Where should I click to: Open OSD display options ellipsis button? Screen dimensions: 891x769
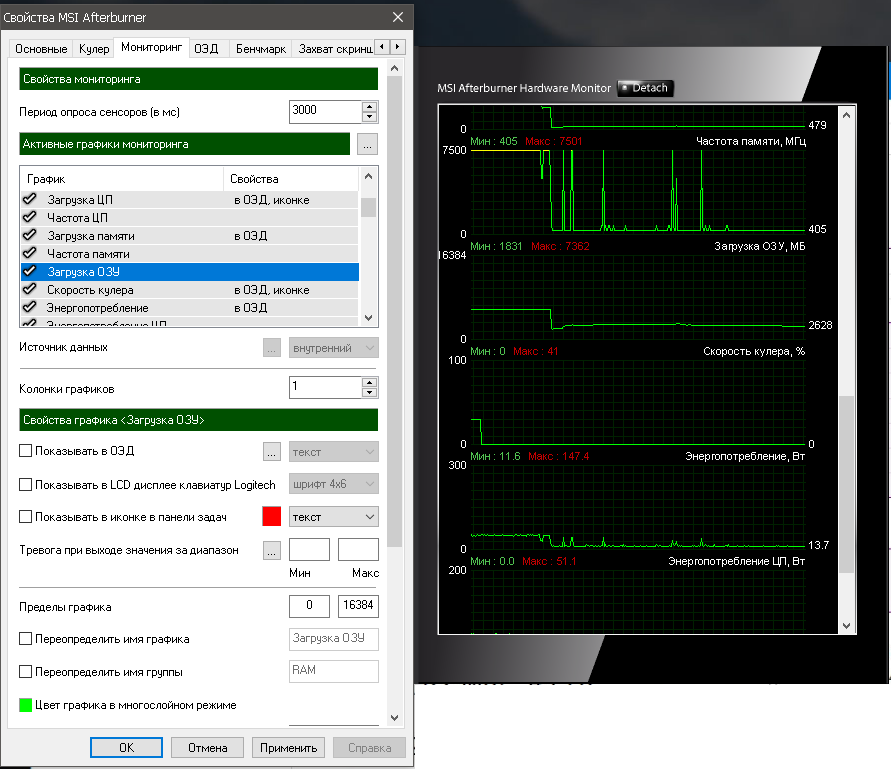click(x=272, y=452)
